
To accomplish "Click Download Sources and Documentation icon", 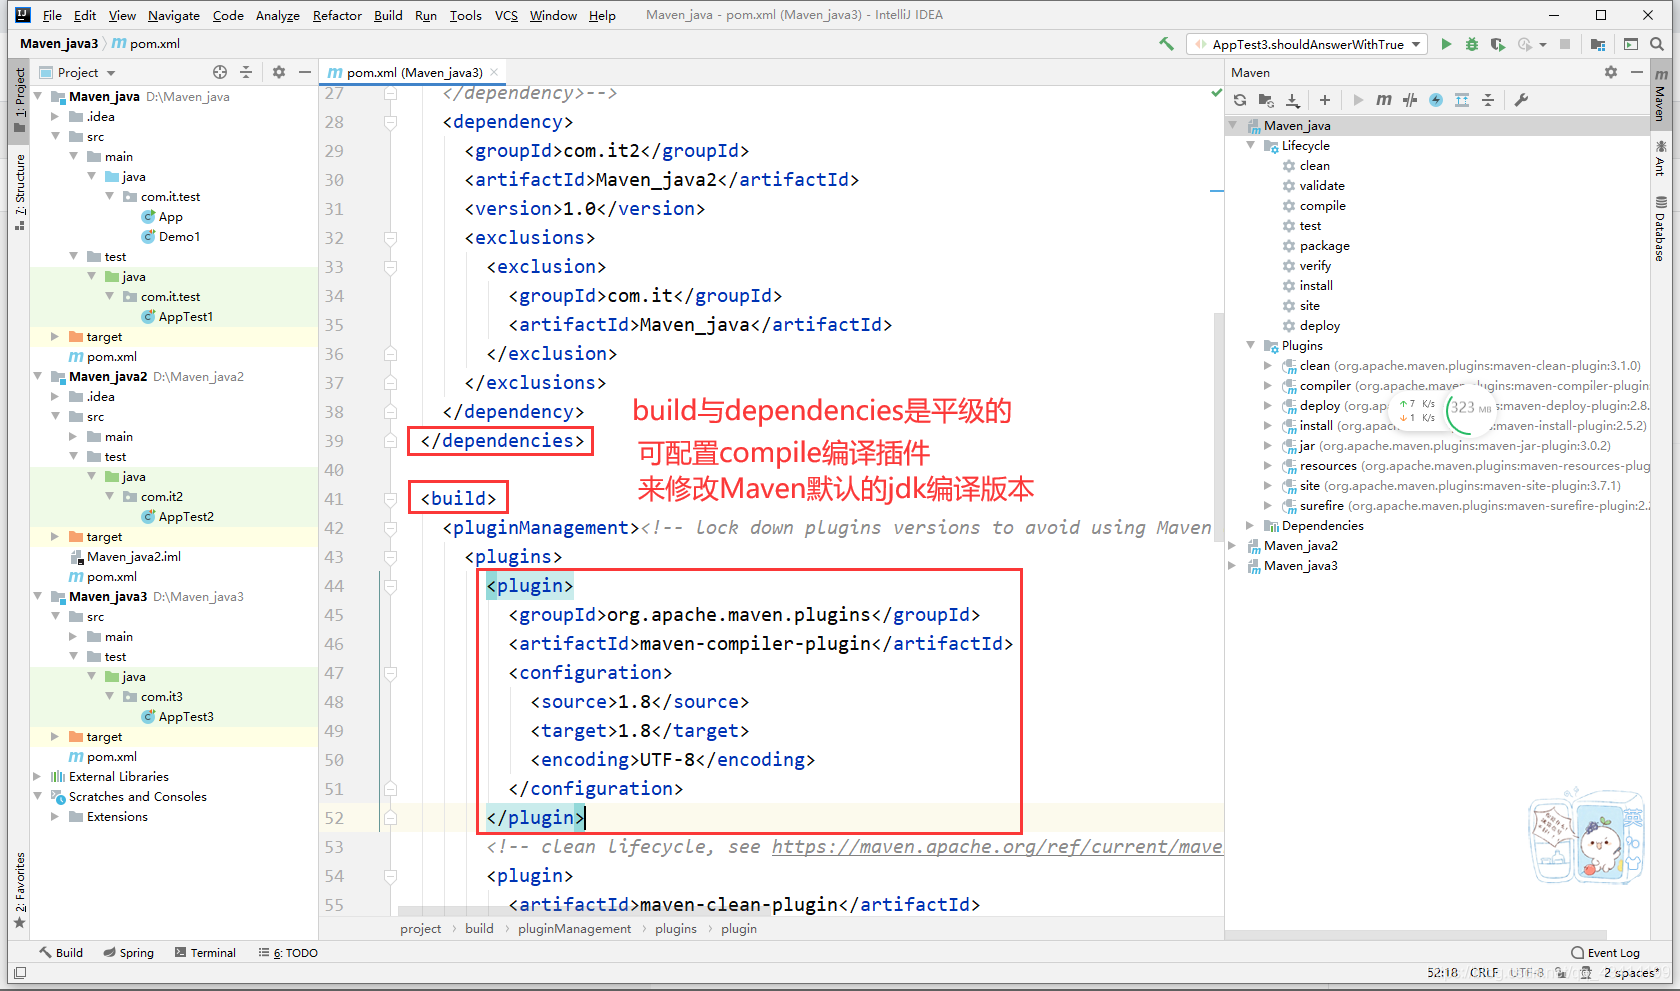I will coord(1292,100).
